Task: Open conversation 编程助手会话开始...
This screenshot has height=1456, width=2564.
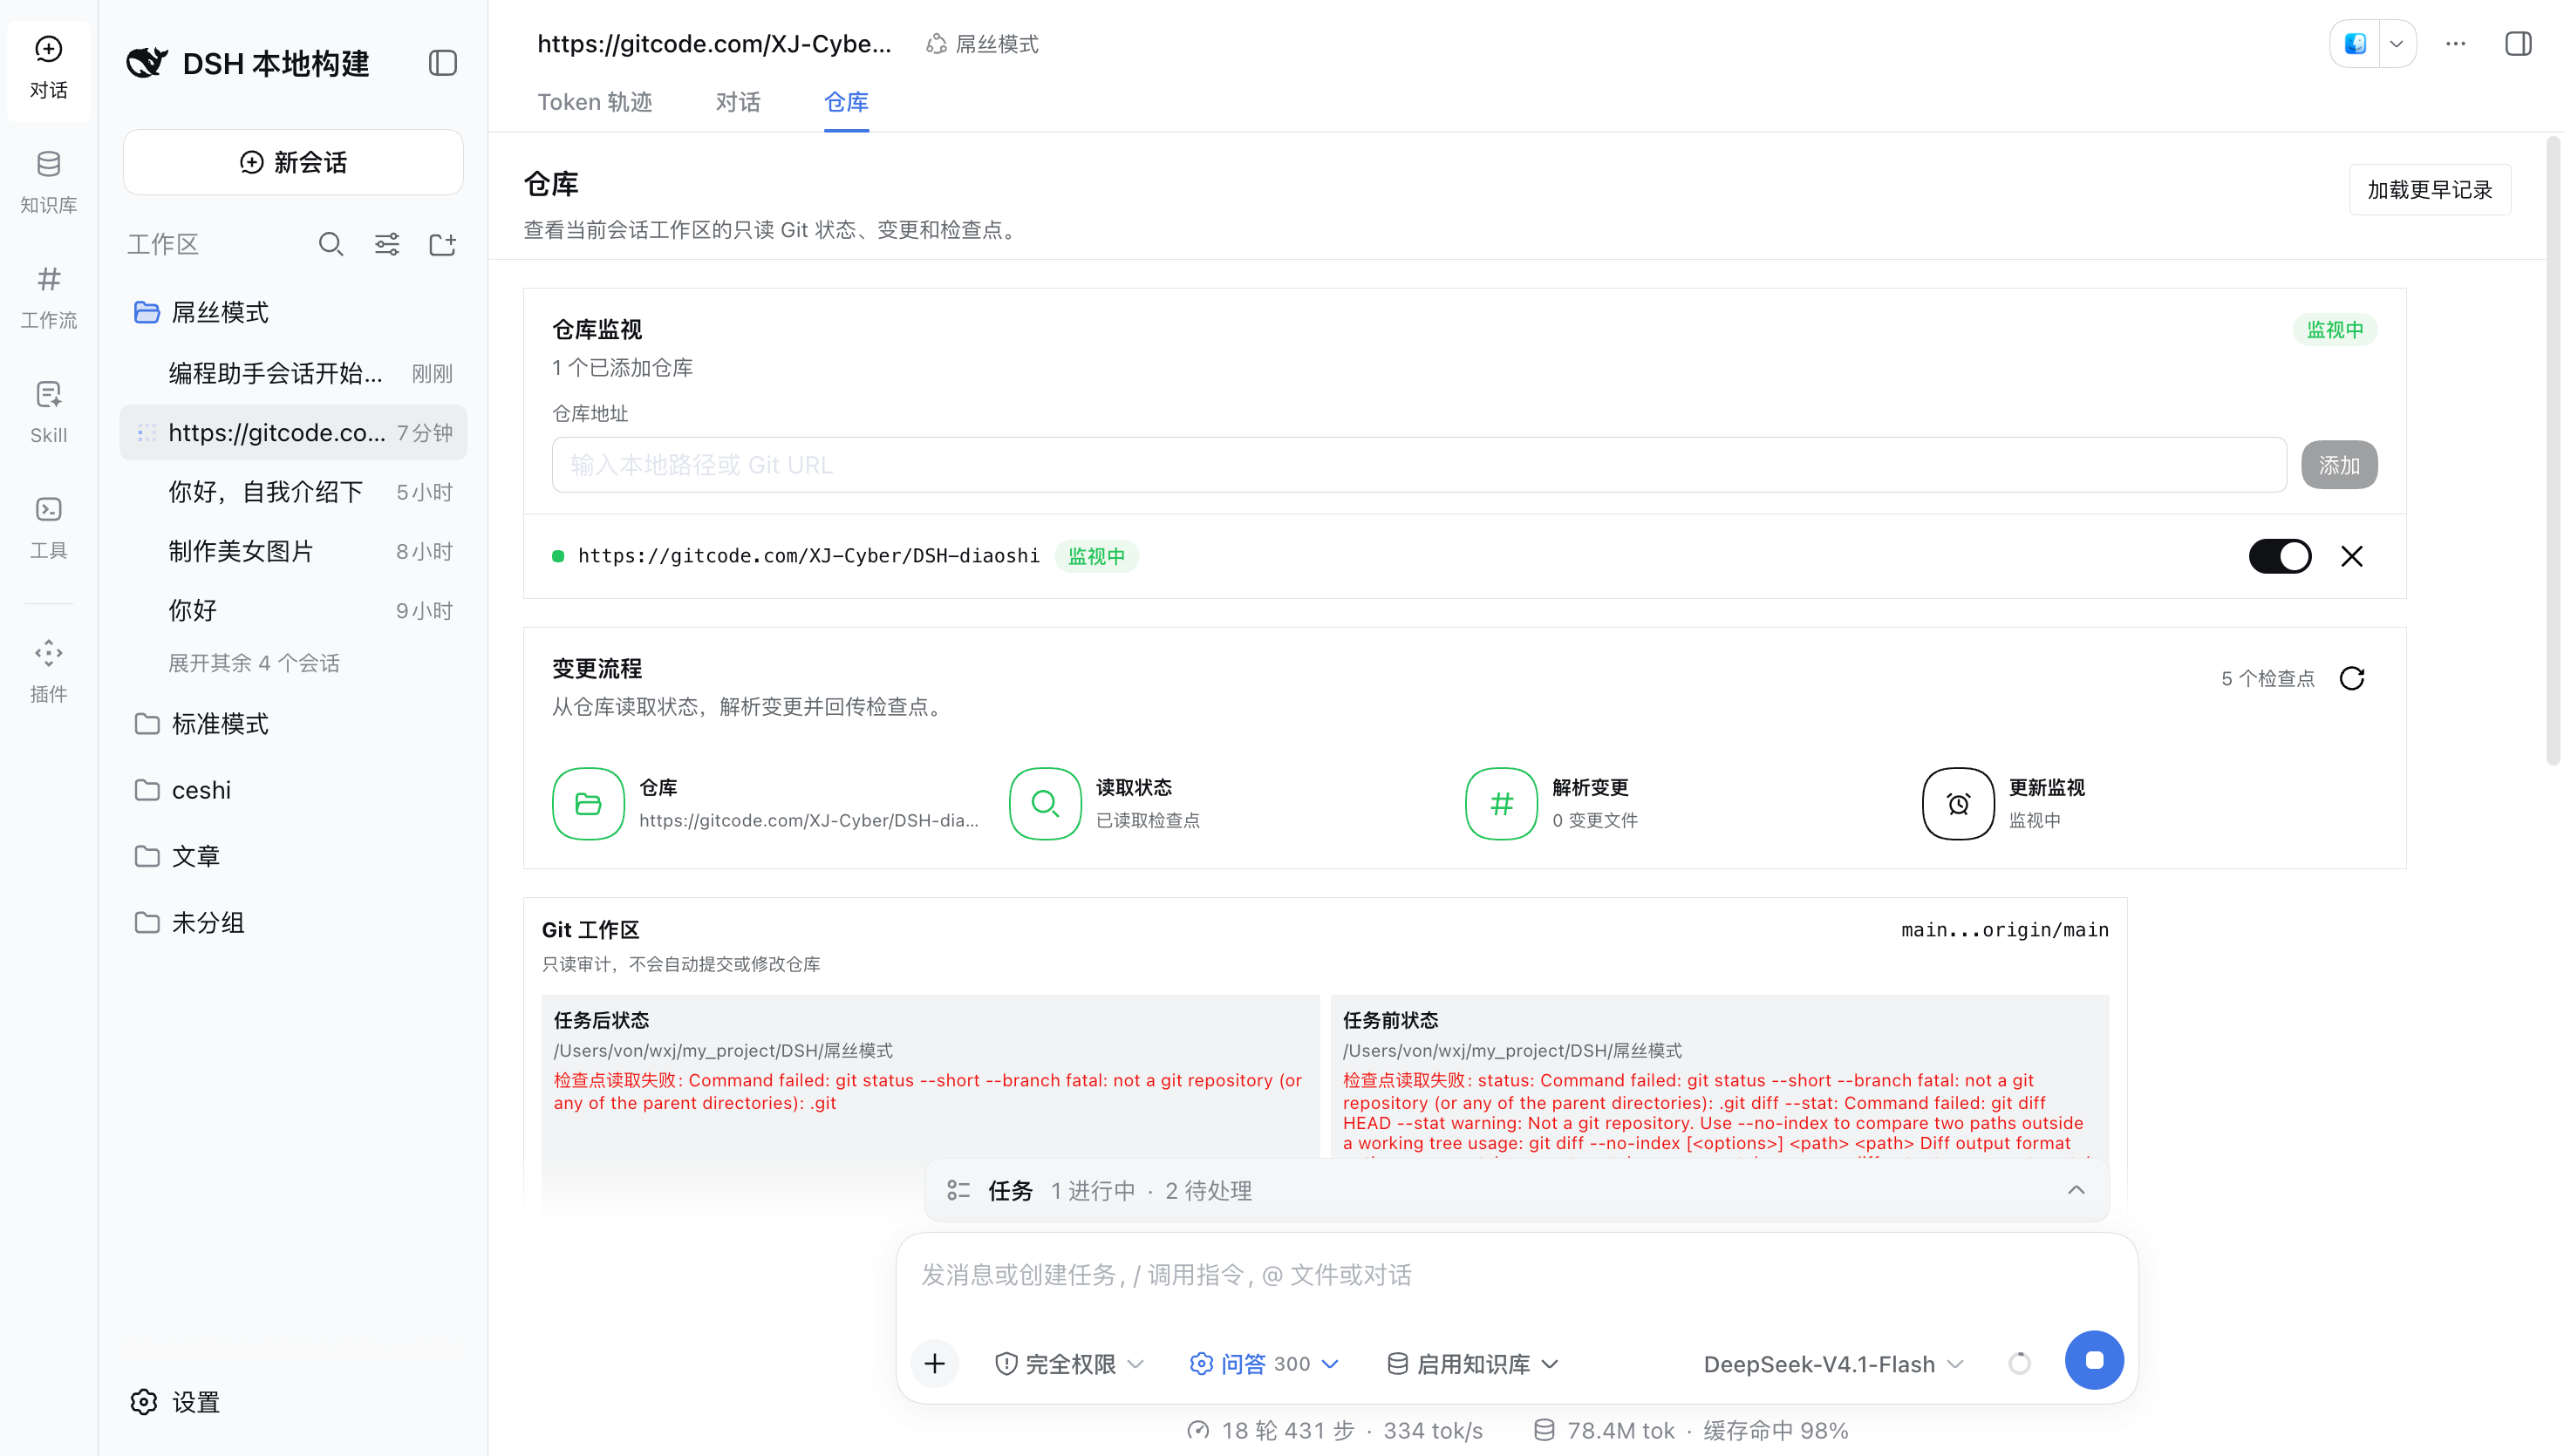Action: coord(293,373)
